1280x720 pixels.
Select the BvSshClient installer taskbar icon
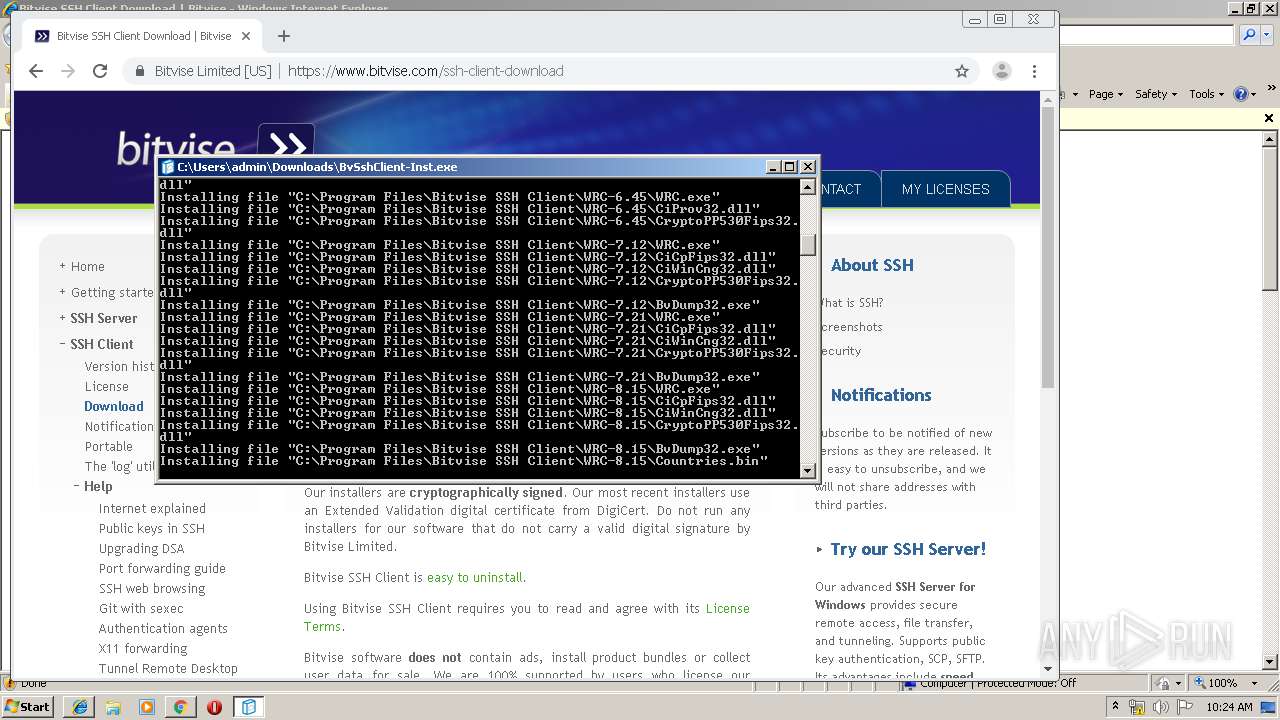(x=248, y=707)
